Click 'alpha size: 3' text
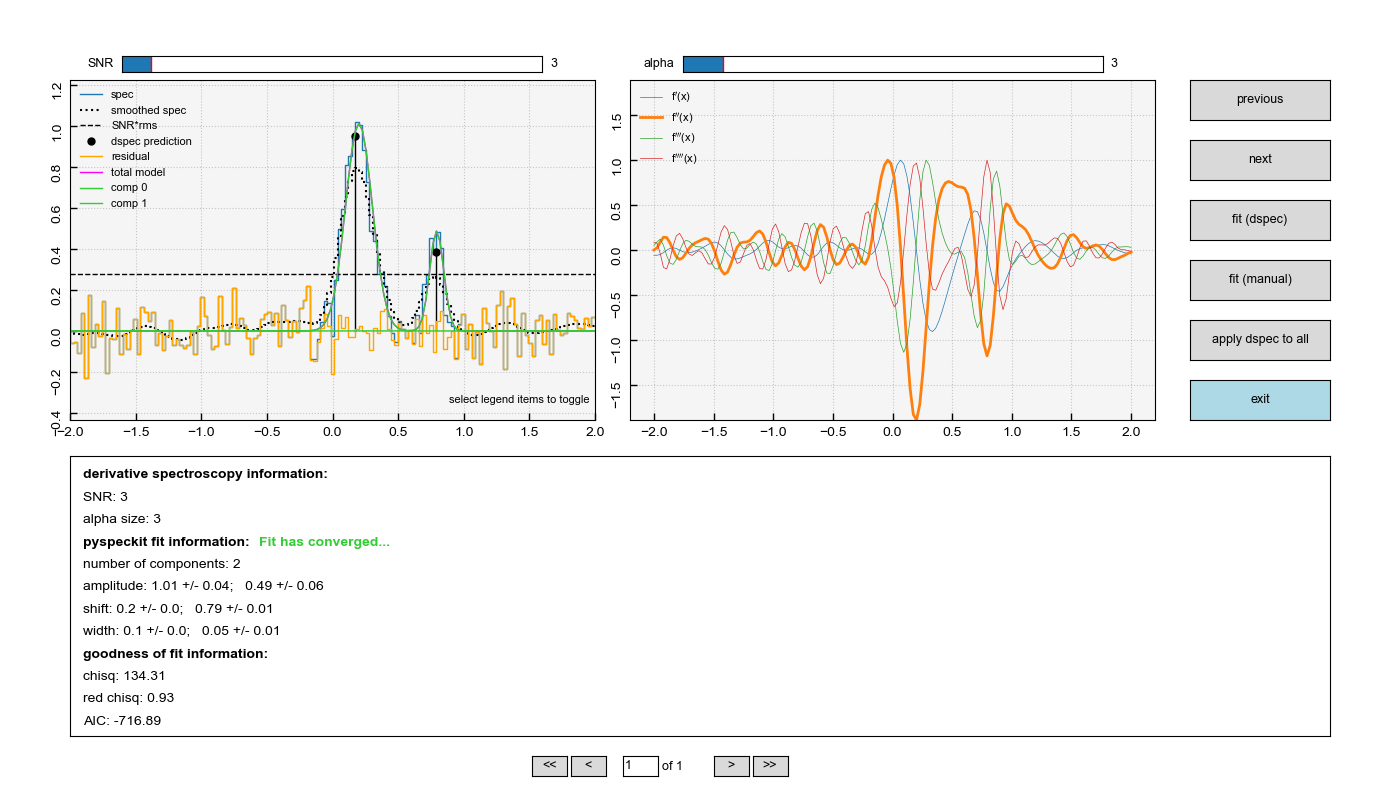 pyautogui.click(x=122, y=519)
